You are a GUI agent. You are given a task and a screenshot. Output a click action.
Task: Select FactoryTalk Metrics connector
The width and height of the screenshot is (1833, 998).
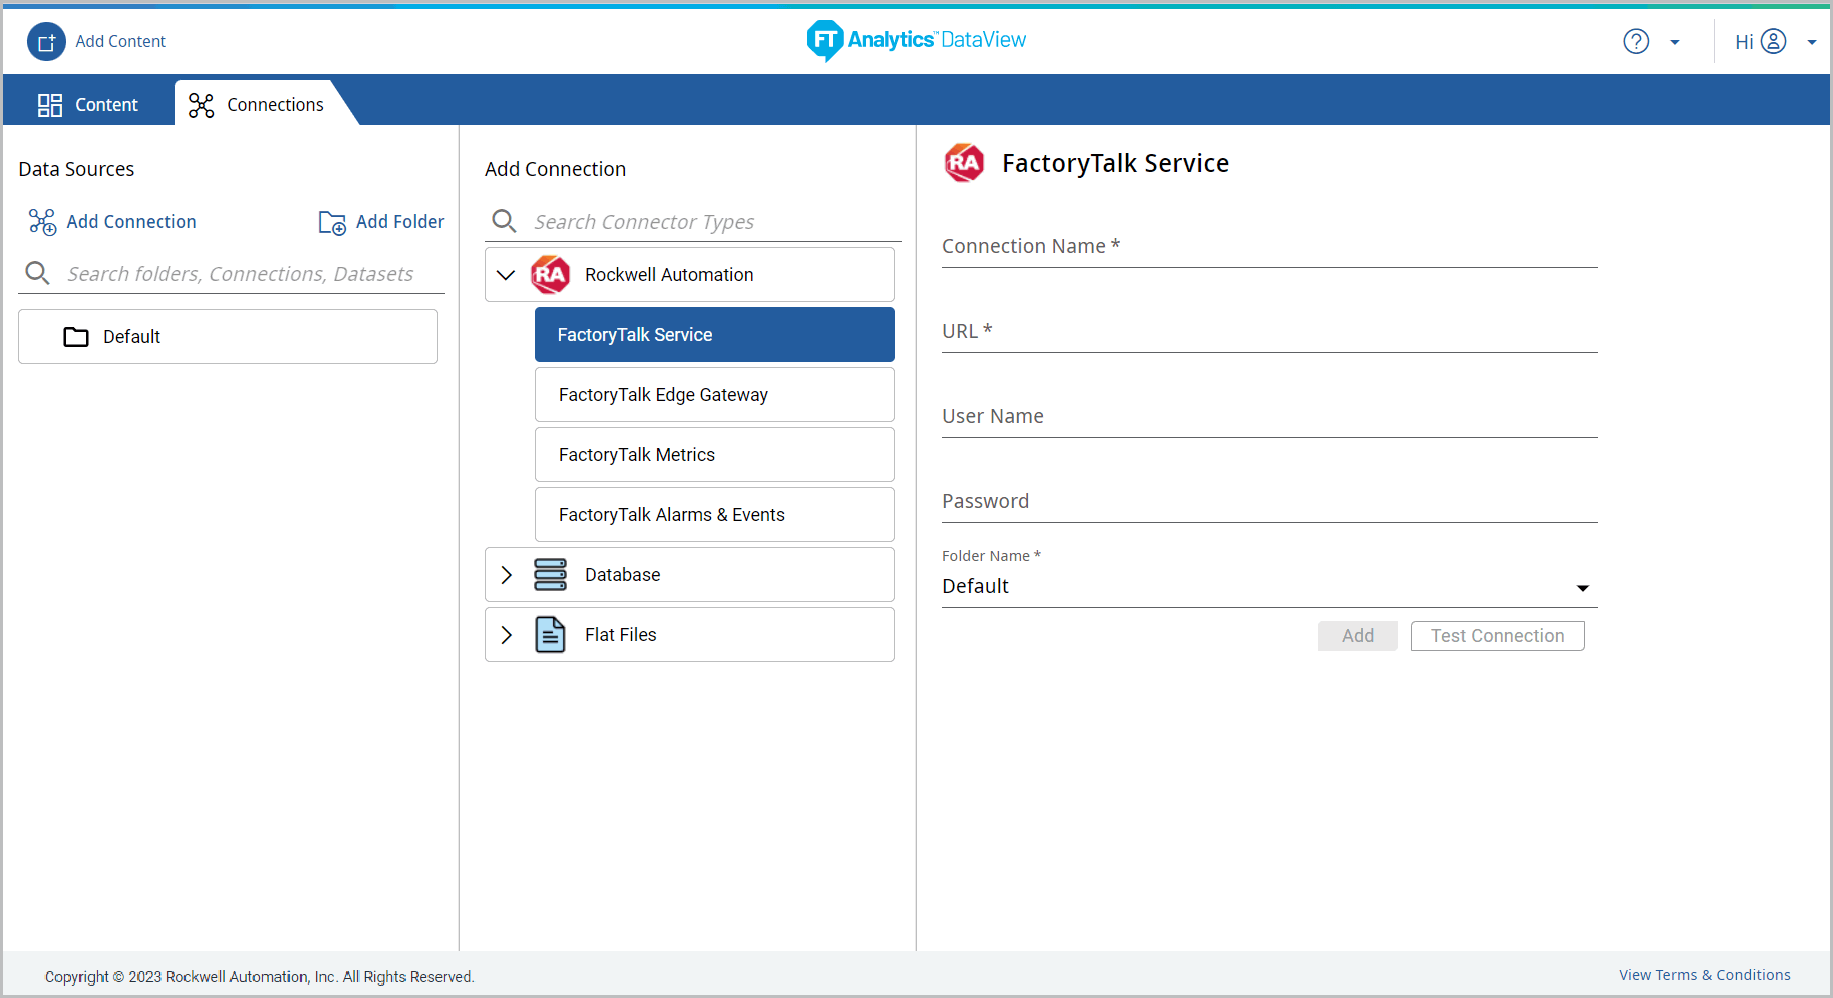[x=715, y=454]
